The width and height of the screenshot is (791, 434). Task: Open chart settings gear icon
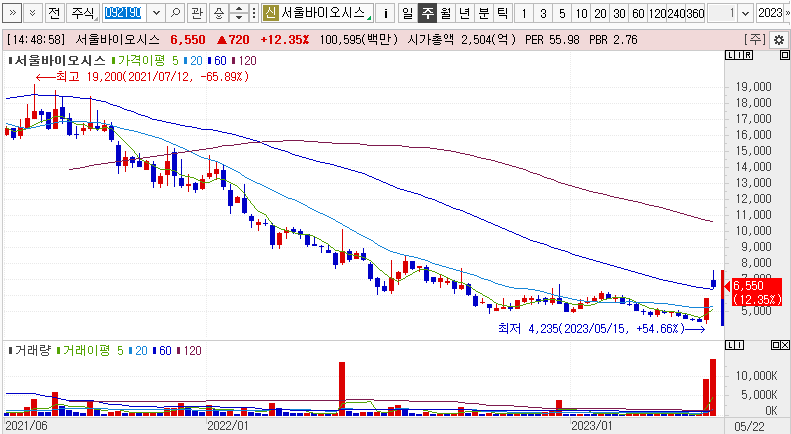coord(779,40)
